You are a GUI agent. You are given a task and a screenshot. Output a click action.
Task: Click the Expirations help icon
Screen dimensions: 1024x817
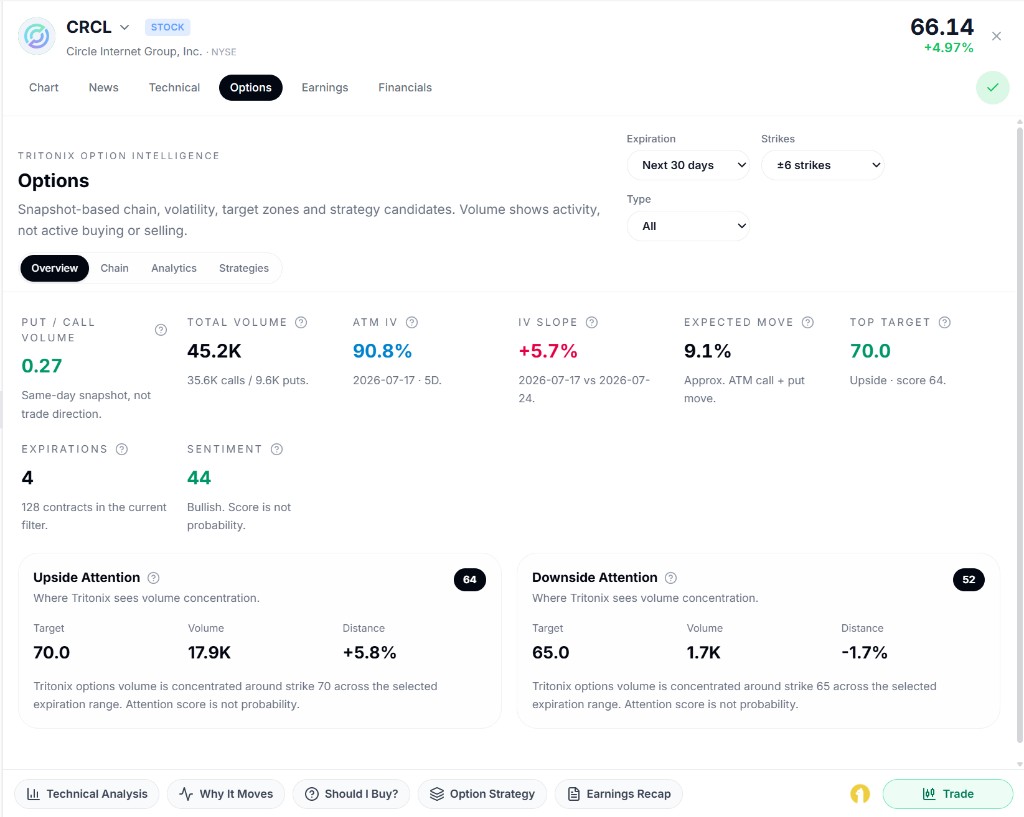tap(122, 449)
